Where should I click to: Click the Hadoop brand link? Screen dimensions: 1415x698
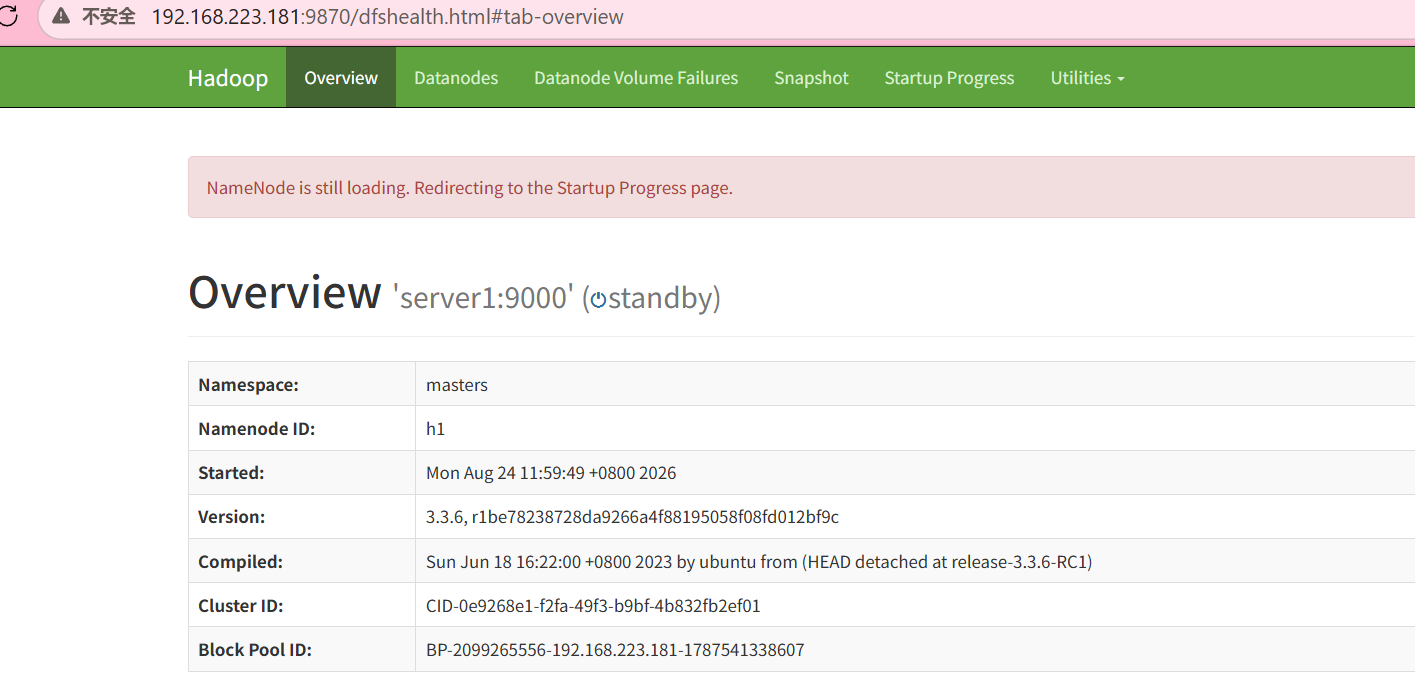[x=228, y=78]
